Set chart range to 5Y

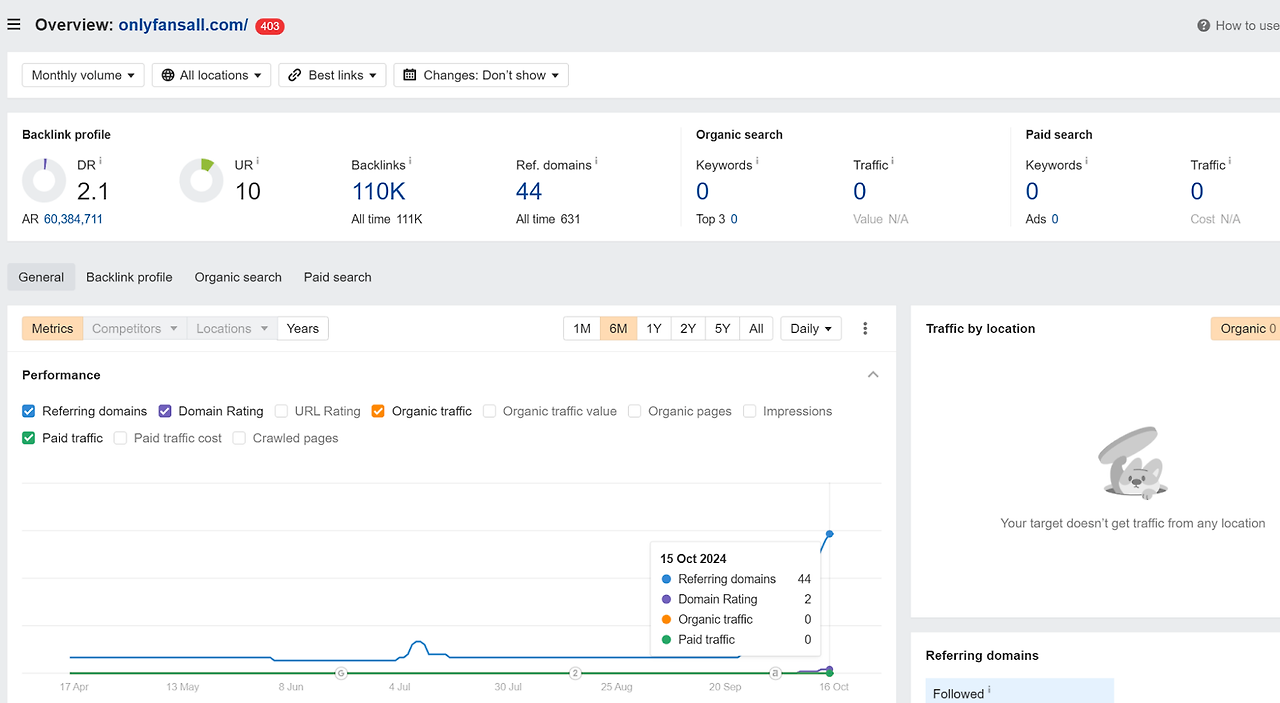722,328
